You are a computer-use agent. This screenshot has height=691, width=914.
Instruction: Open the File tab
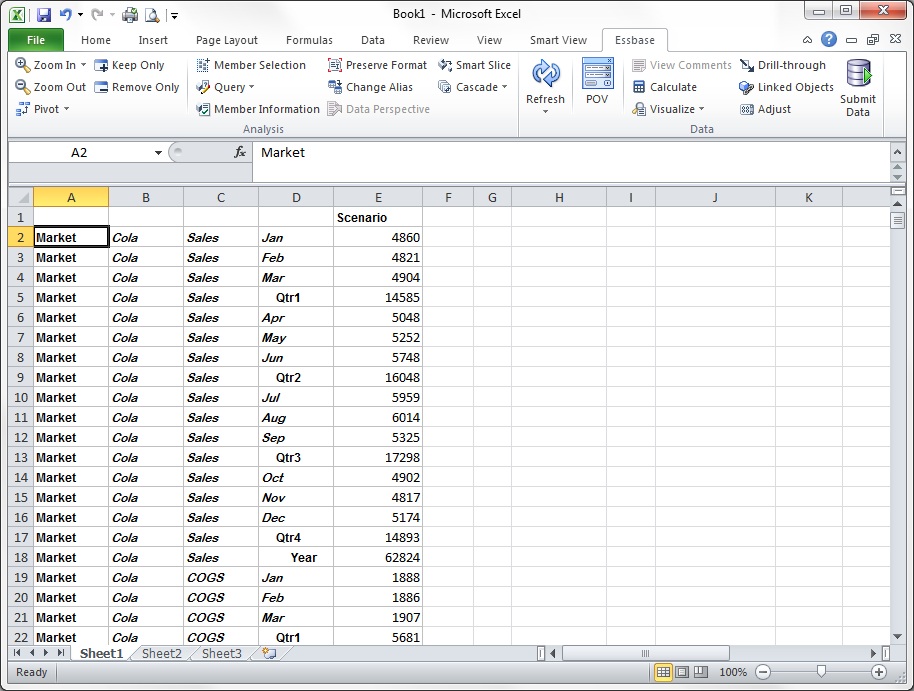(35, 41)
